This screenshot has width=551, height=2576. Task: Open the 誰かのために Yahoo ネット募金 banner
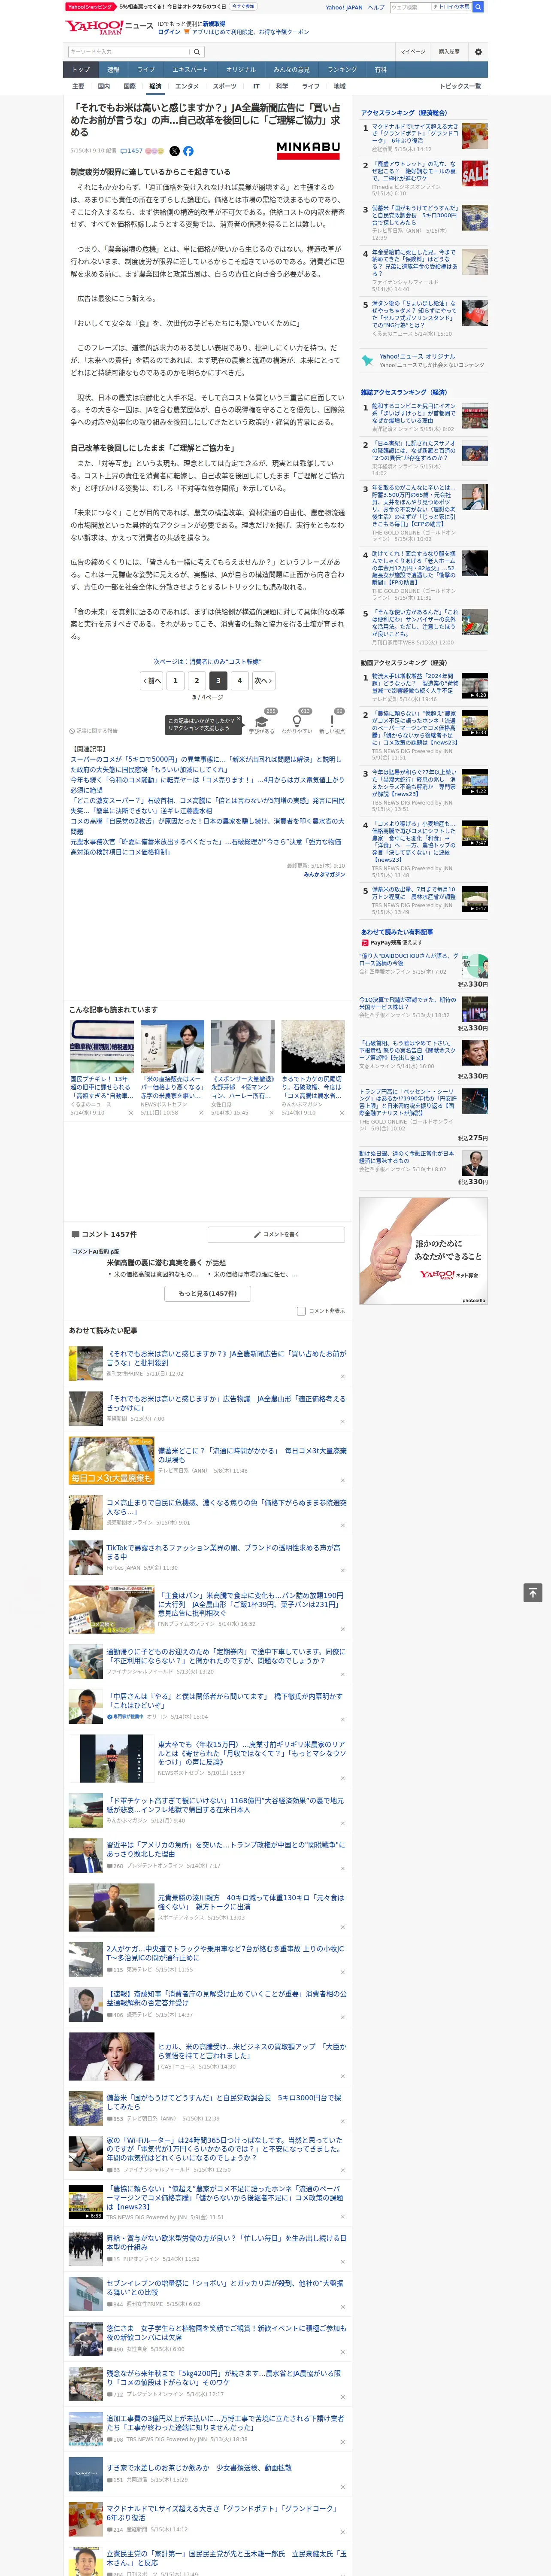tap(424, 1251)
